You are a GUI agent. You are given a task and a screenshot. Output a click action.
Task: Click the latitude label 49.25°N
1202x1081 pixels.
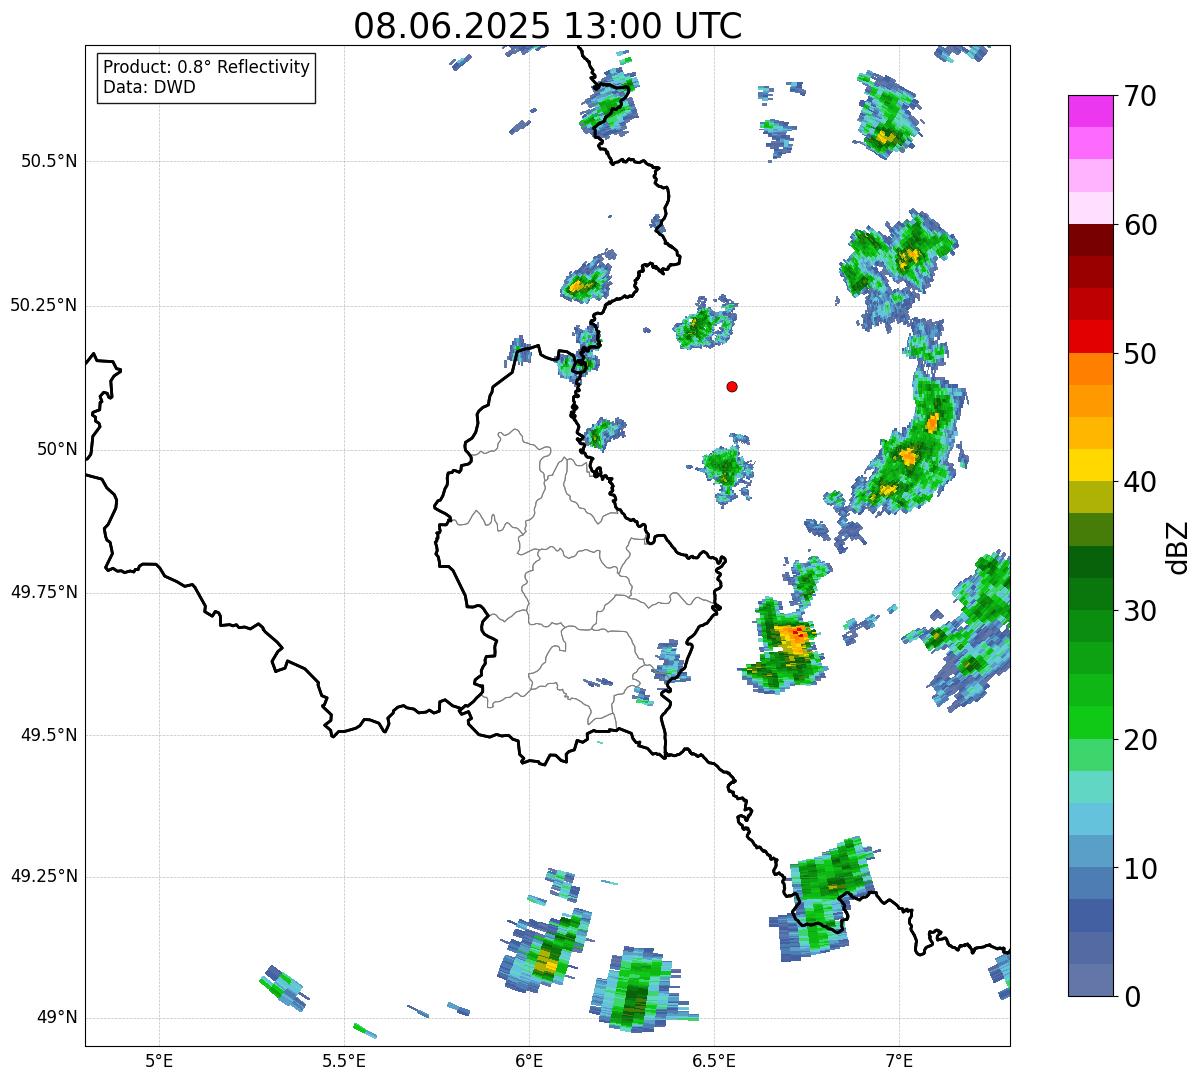pos(43,877)
